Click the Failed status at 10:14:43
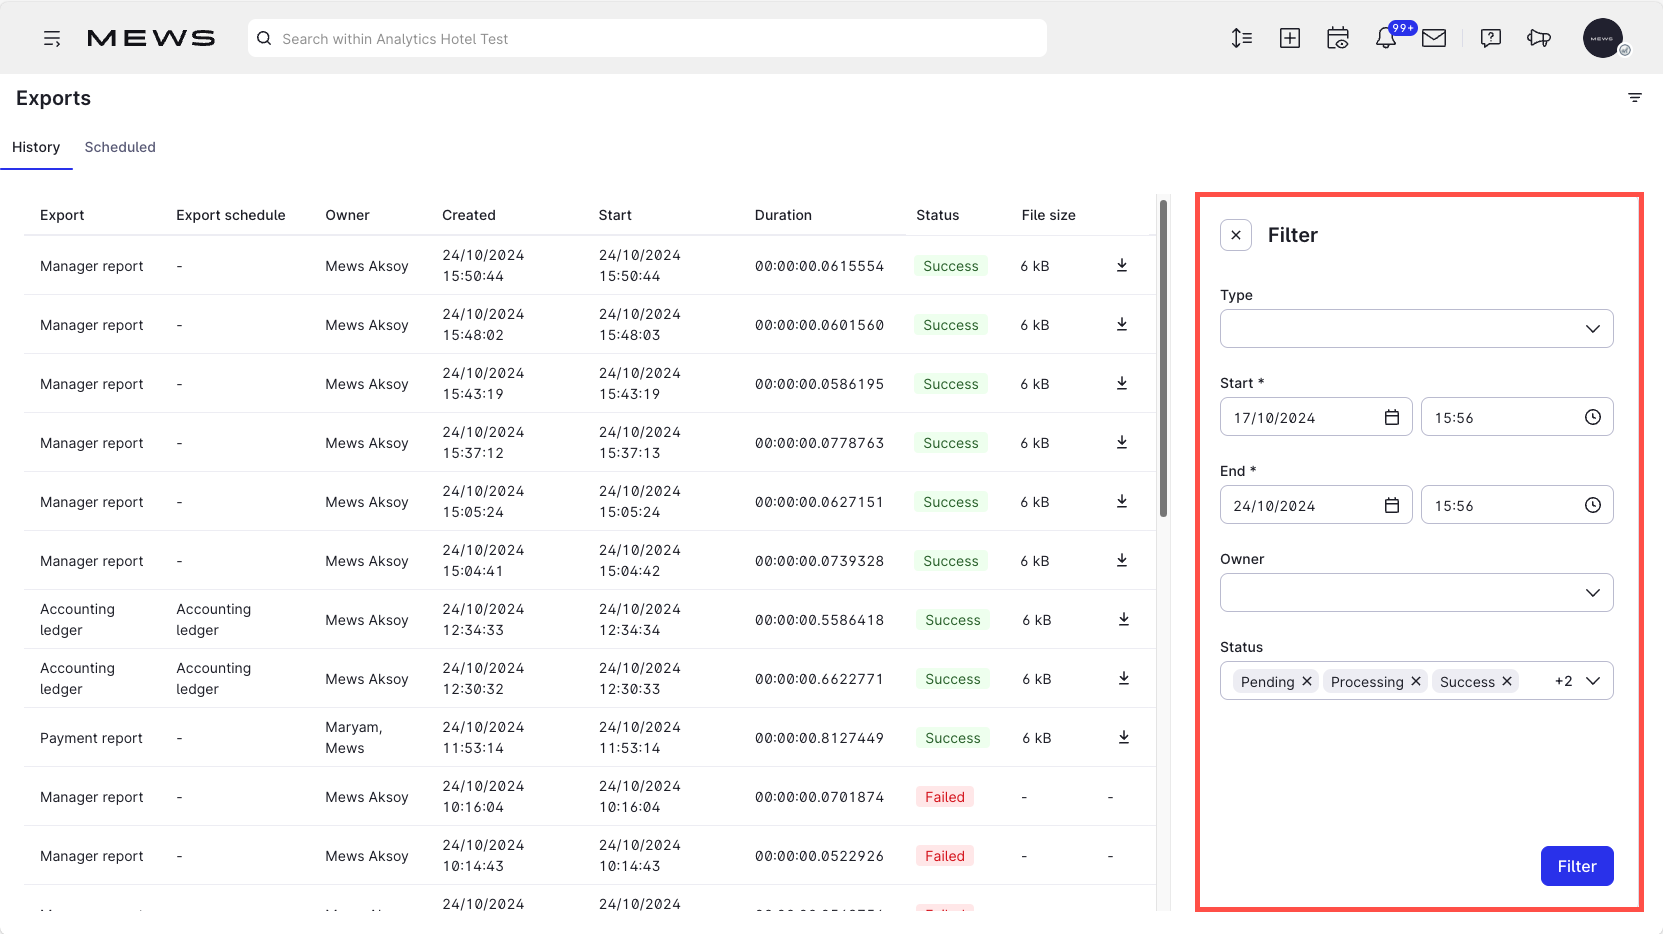 (945, 856)
